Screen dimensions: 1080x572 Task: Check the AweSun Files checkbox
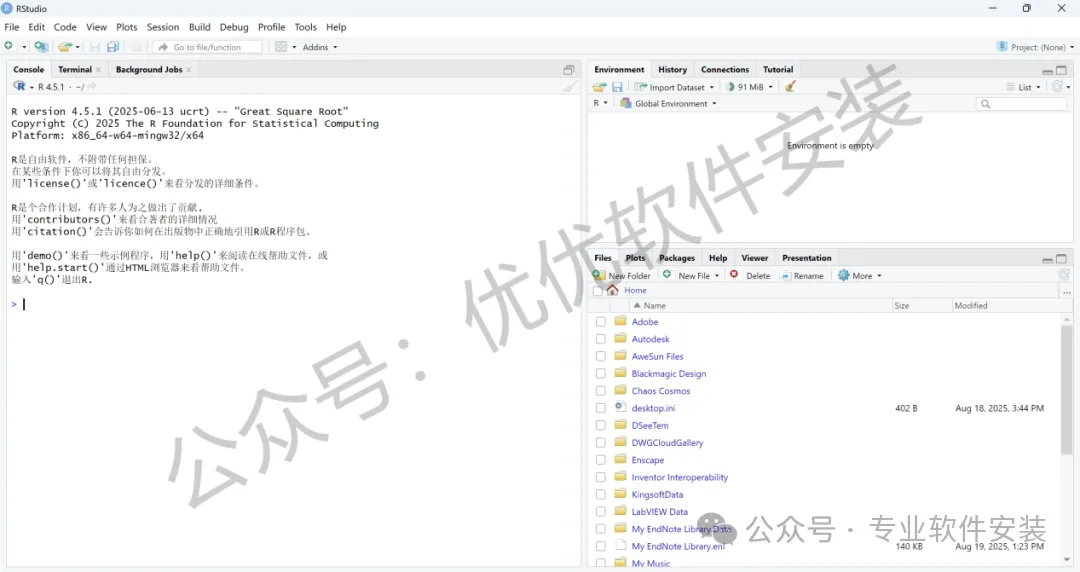point(601,356)
